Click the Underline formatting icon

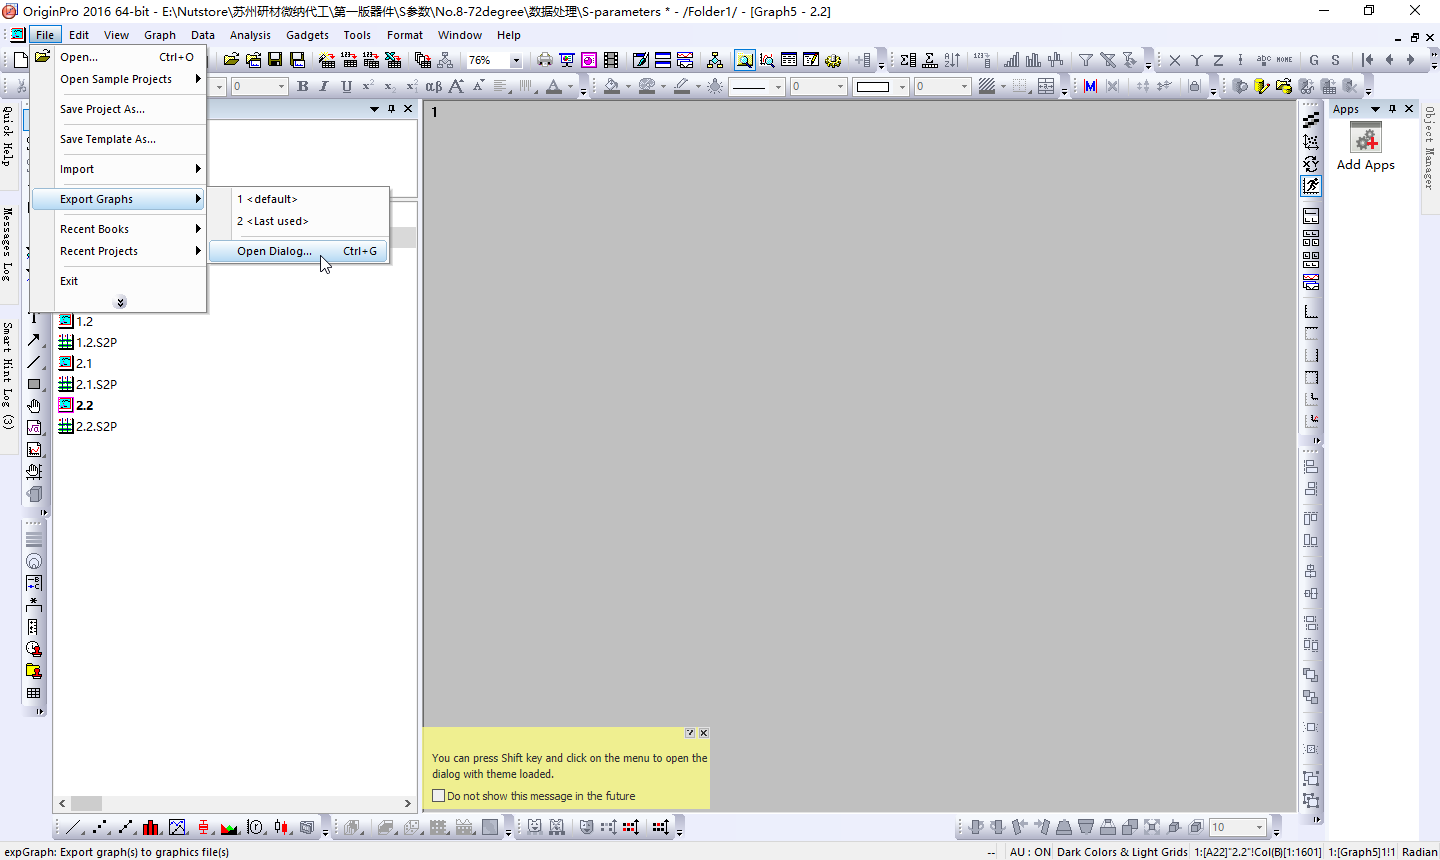pos(346,87)
